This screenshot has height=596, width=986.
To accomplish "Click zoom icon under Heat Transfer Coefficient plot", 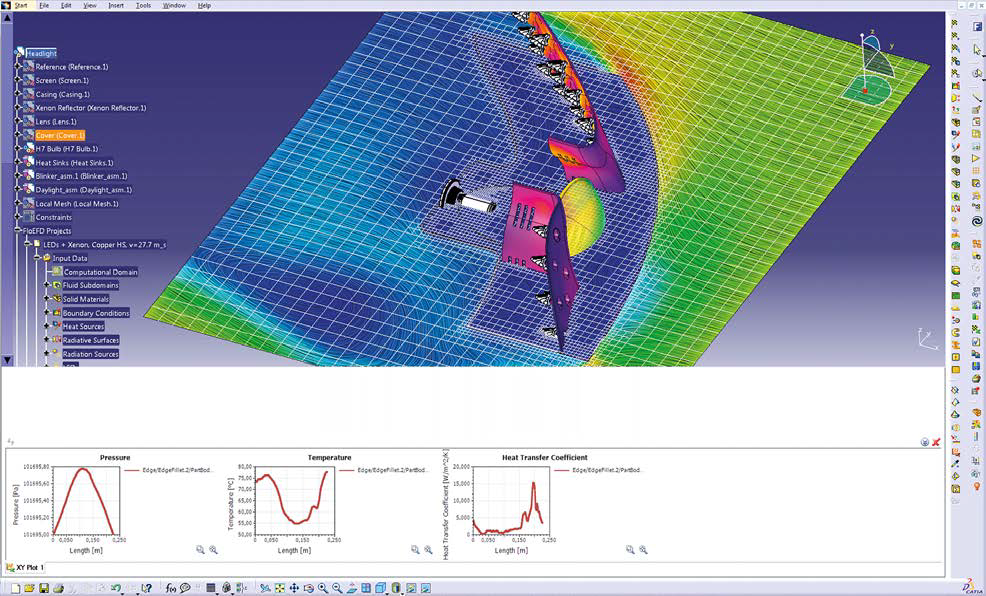I will [629, 549].
